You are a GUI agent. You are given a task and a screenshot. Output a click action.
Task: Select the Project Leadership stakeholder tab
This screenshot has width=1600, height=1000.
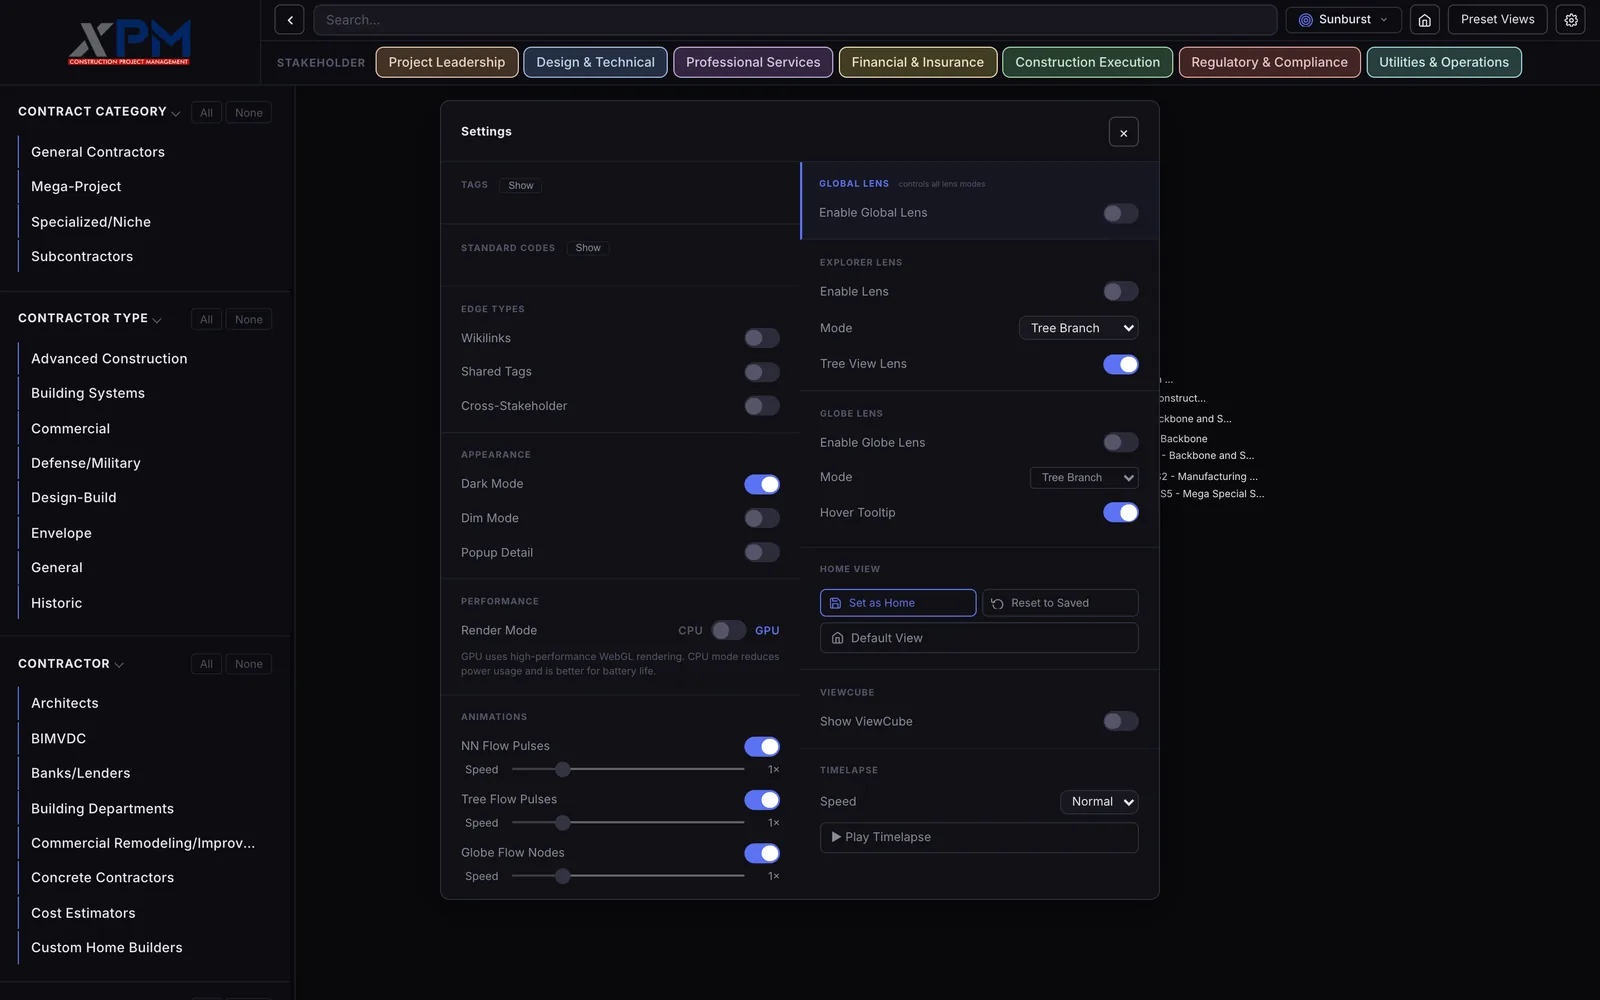point(447,62)
